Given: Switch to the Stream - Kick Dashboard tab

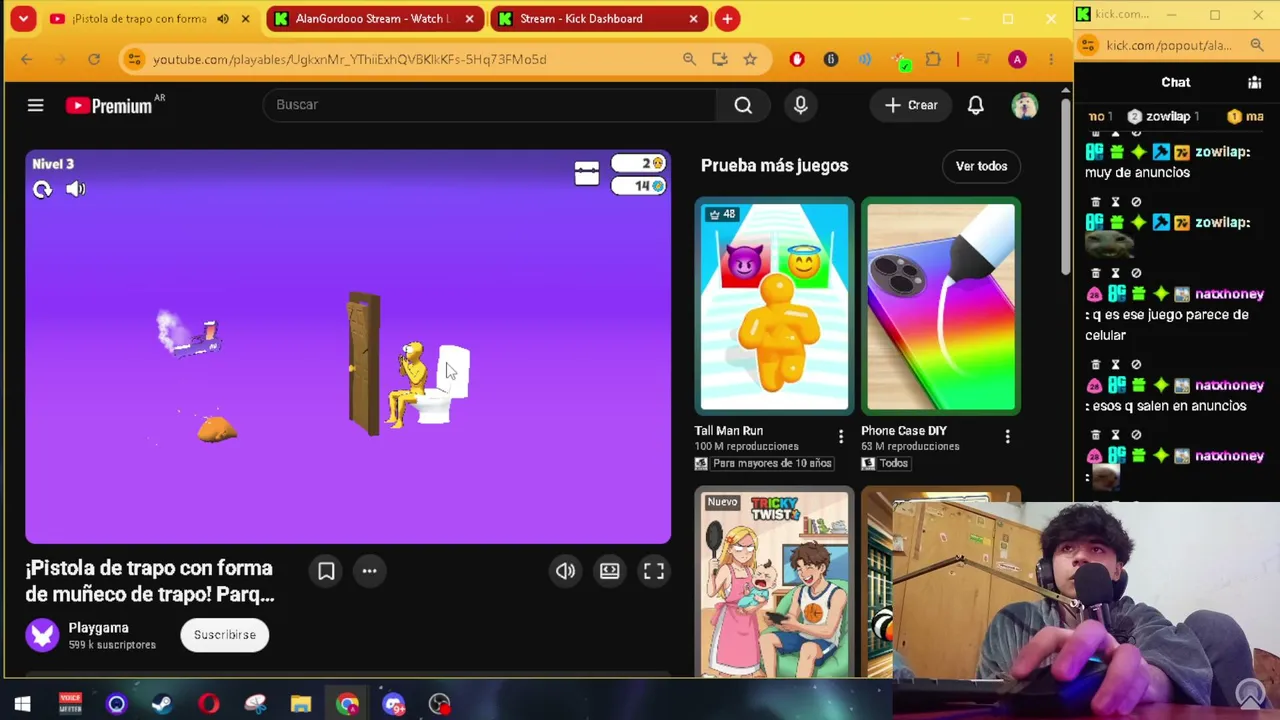Looking at the screenshot, I should (600, 19).
